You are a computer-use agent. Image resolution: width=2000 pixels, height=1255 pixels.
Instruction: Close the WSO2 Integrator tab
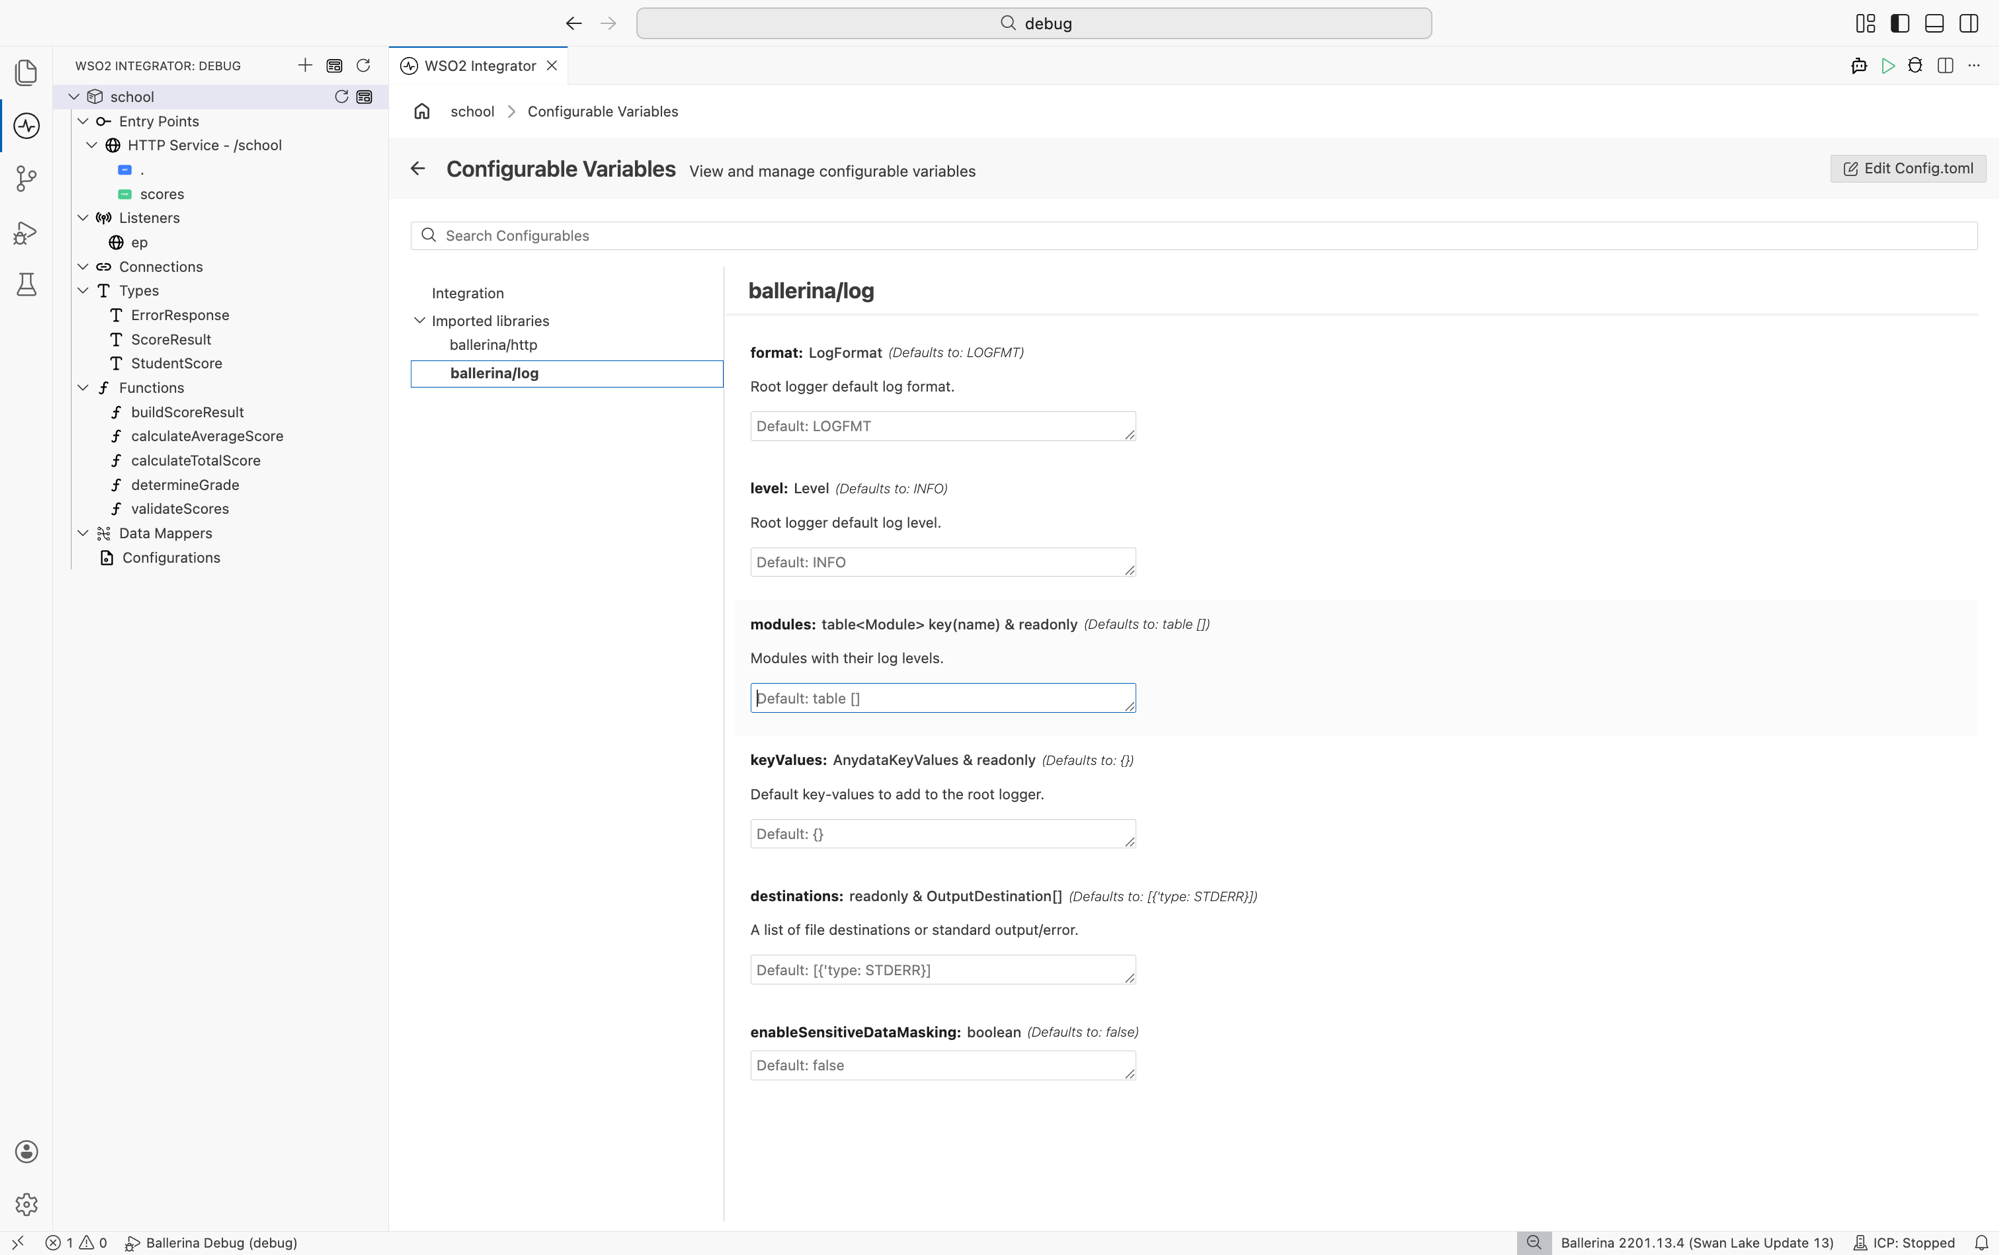pos(552,66)
